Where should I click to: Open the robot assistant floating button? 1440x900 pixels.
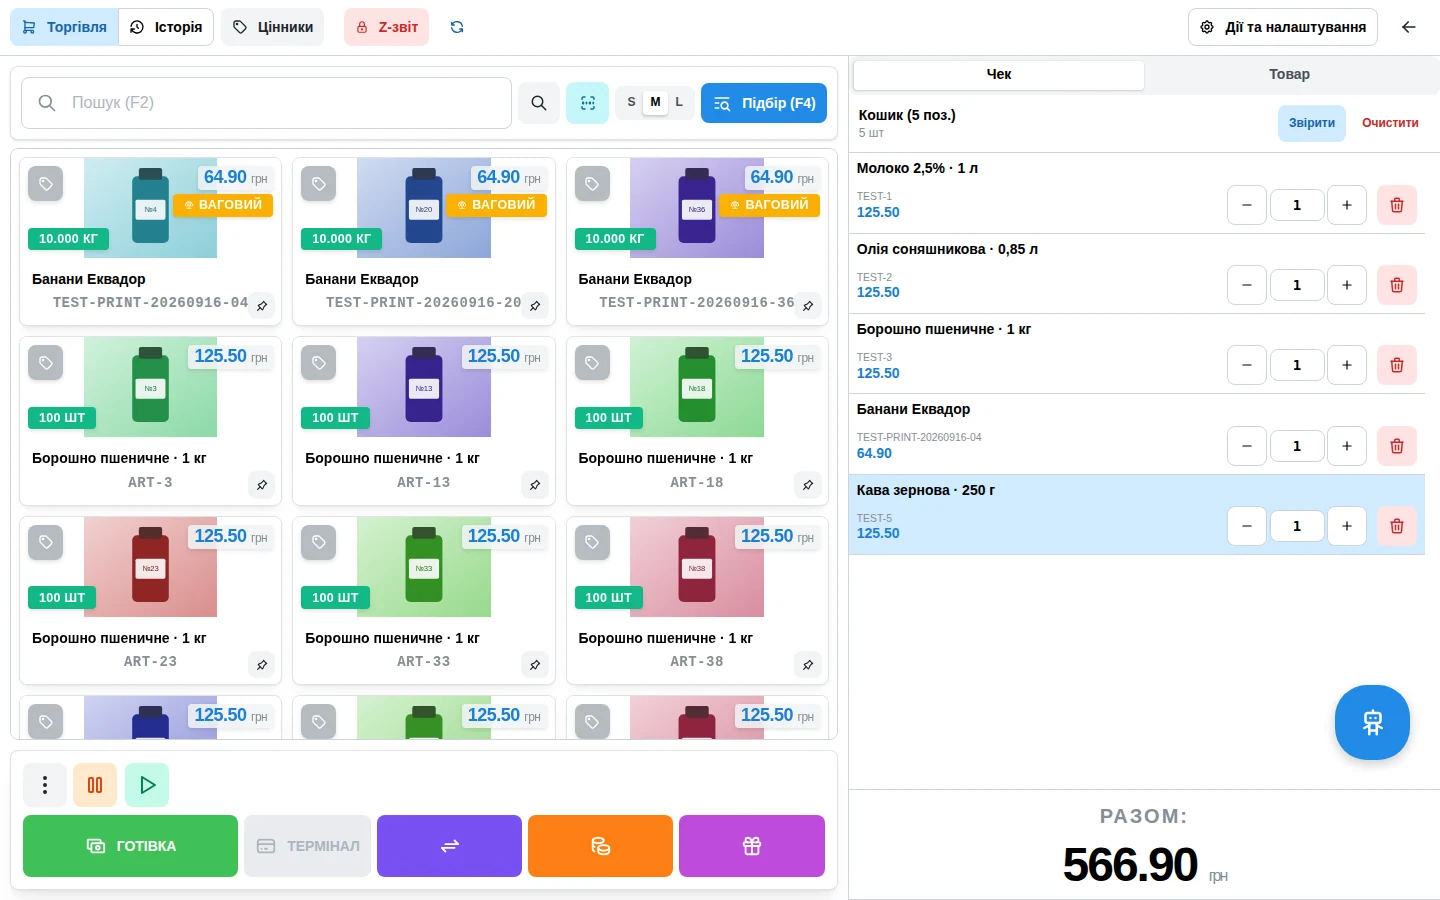tap(1372, 722)
